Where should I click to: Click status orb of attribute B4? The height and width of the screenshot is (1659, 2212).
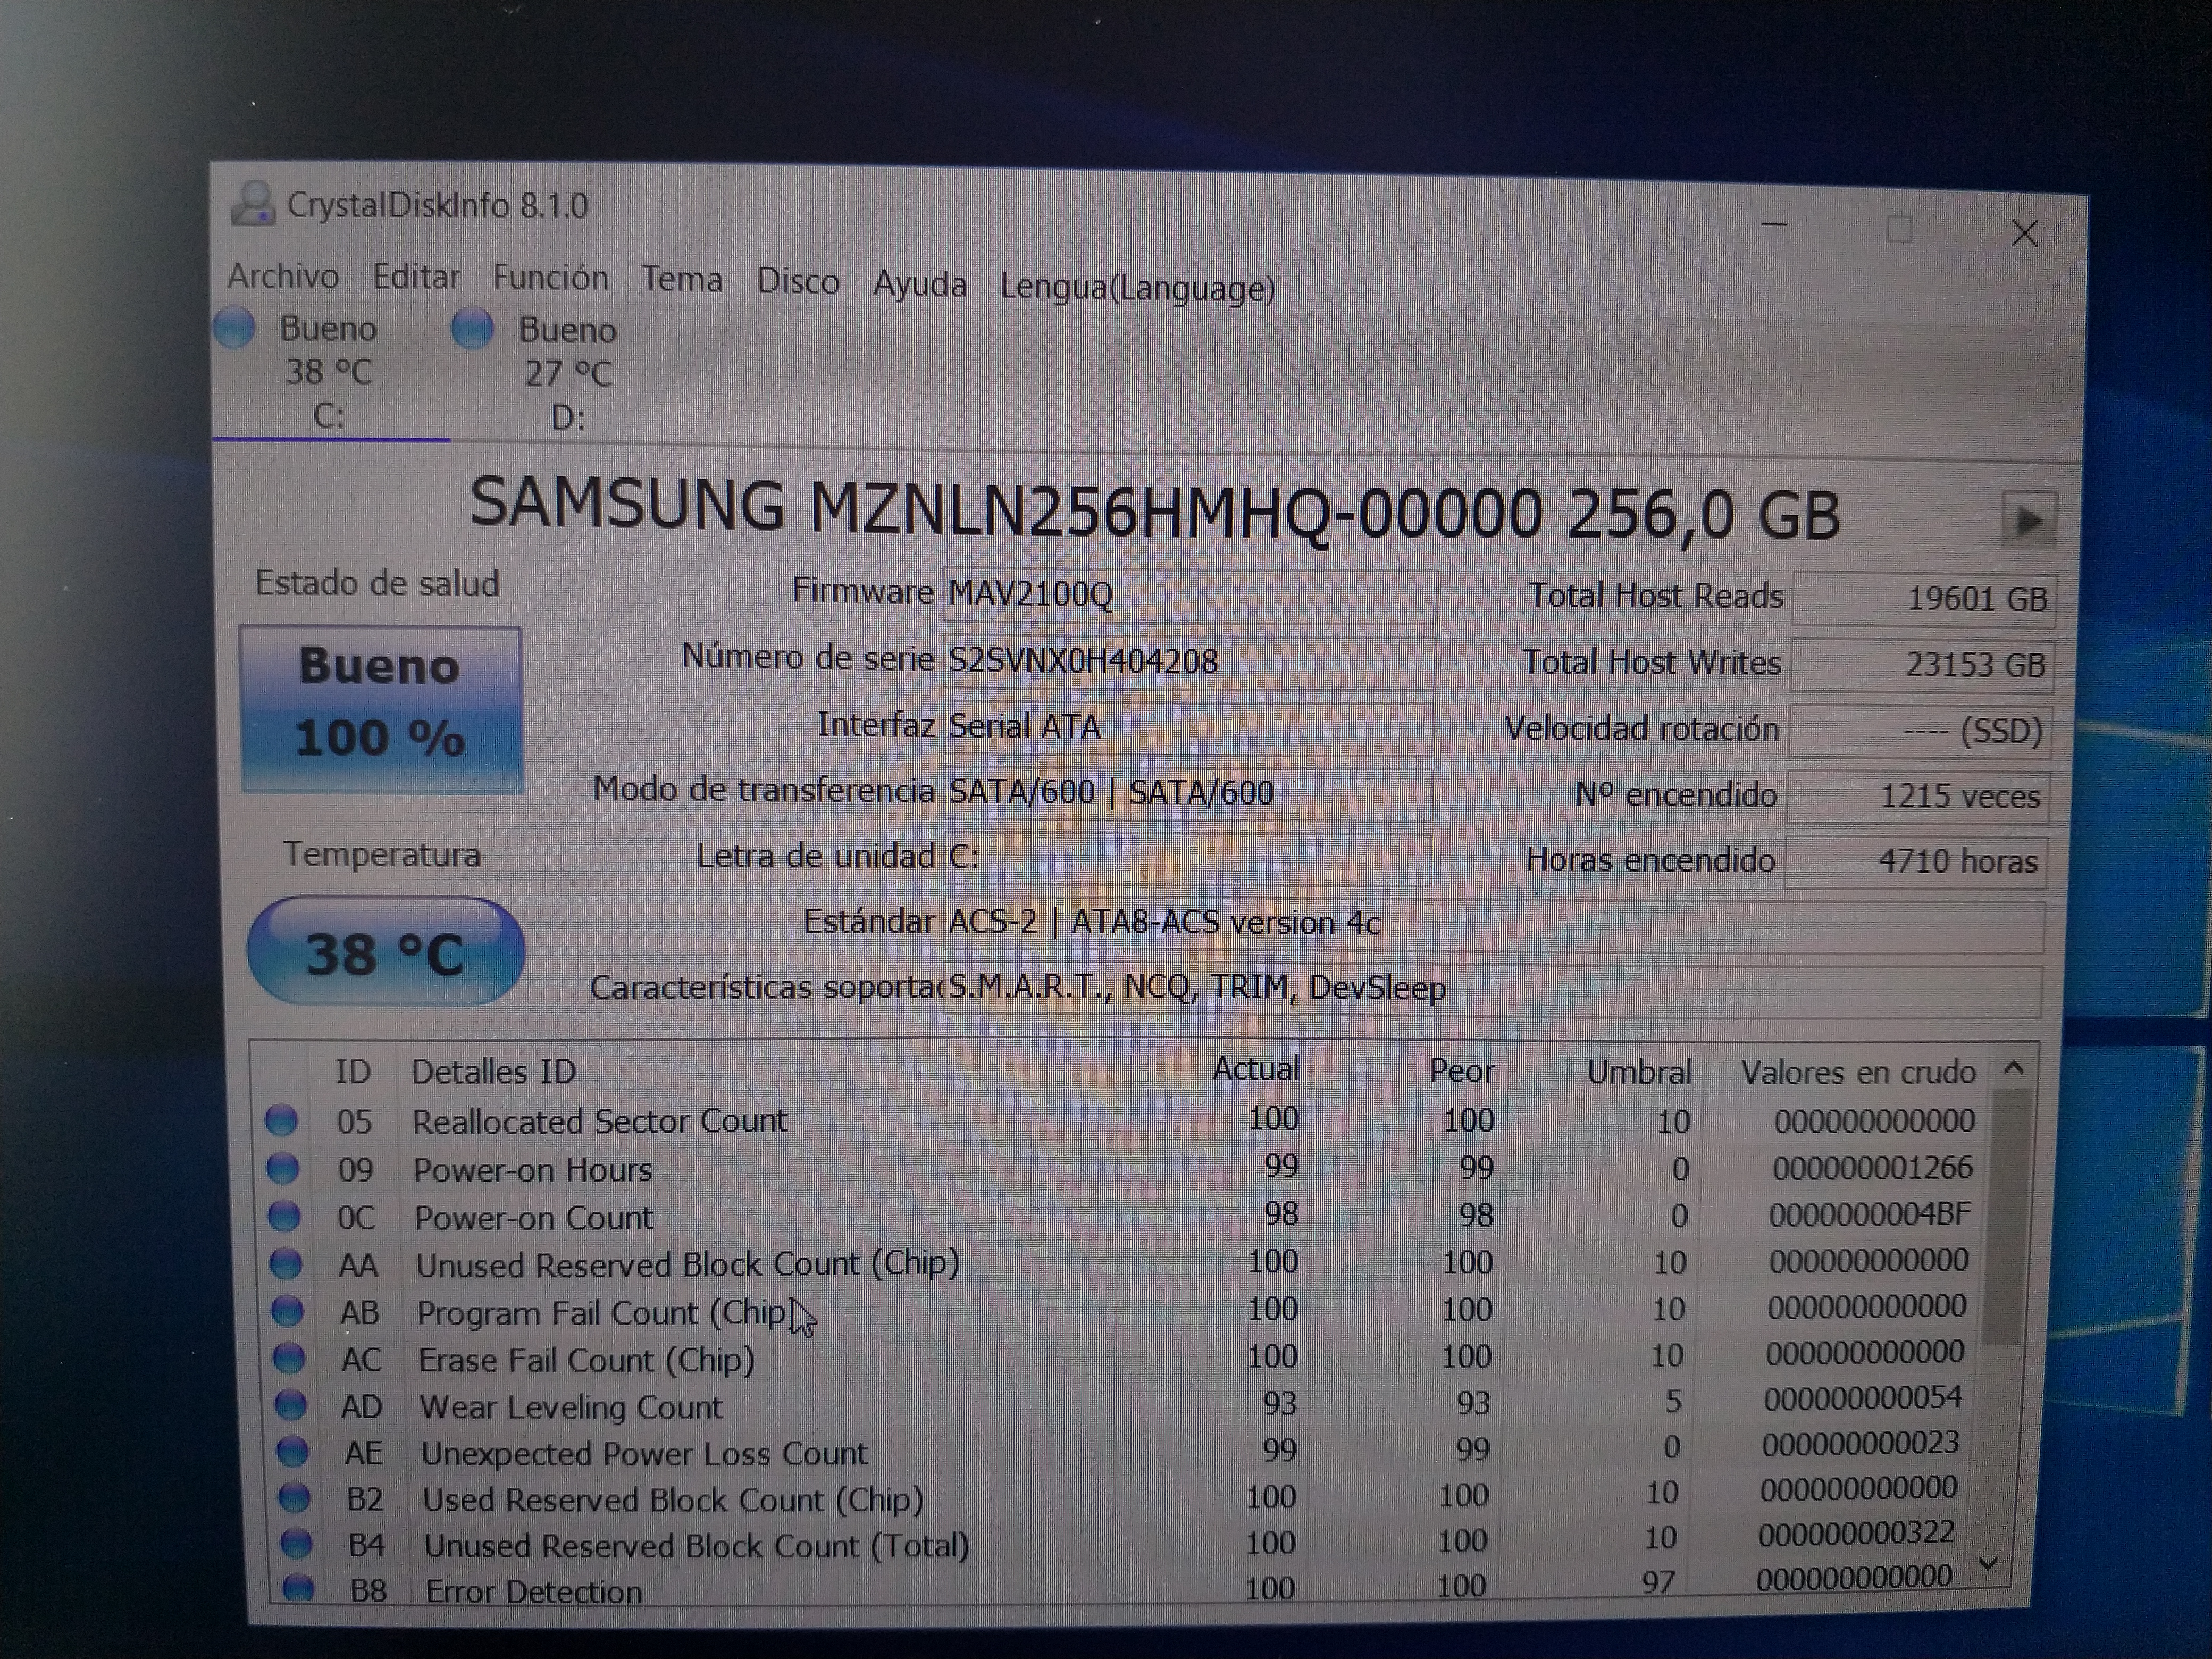(296, 1543)
